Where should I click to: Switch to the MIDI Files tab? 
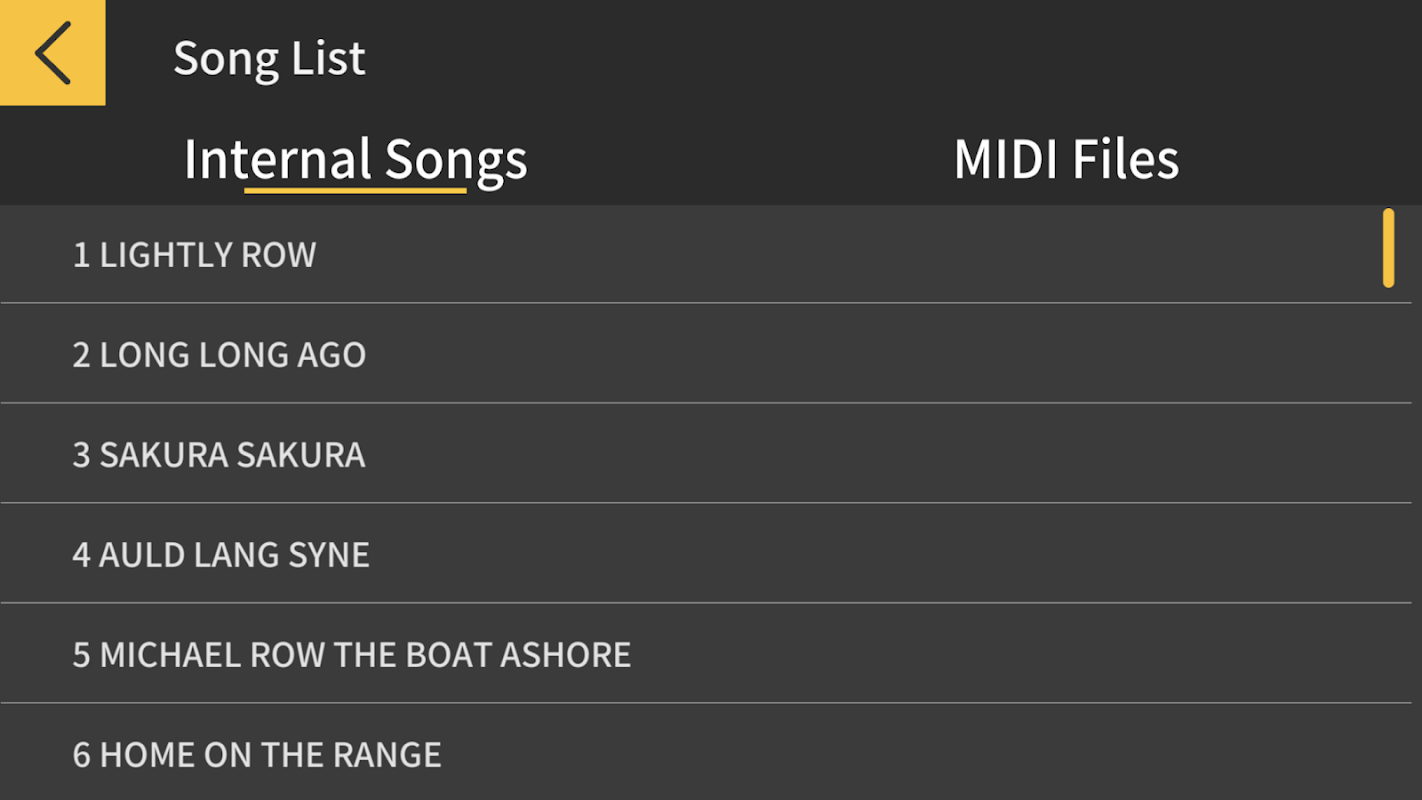(x=1066, y=159)
